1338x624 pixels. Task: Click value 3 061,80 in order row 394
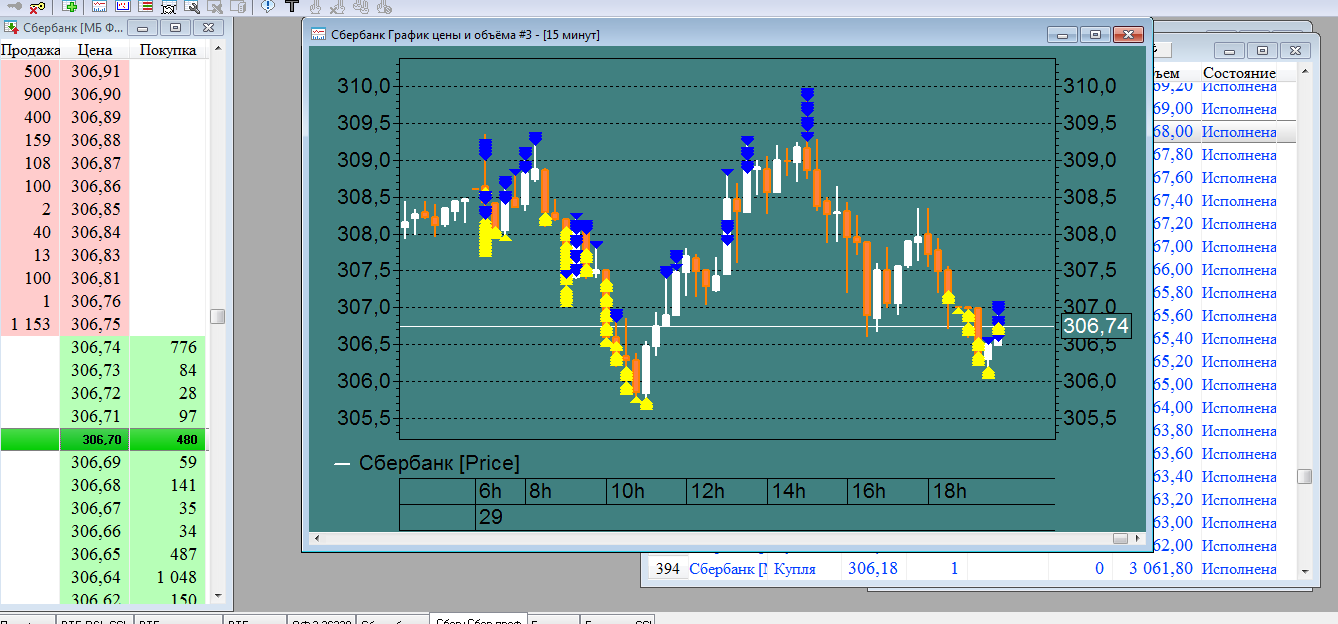pyautogui.click(x=1160, y=568)
